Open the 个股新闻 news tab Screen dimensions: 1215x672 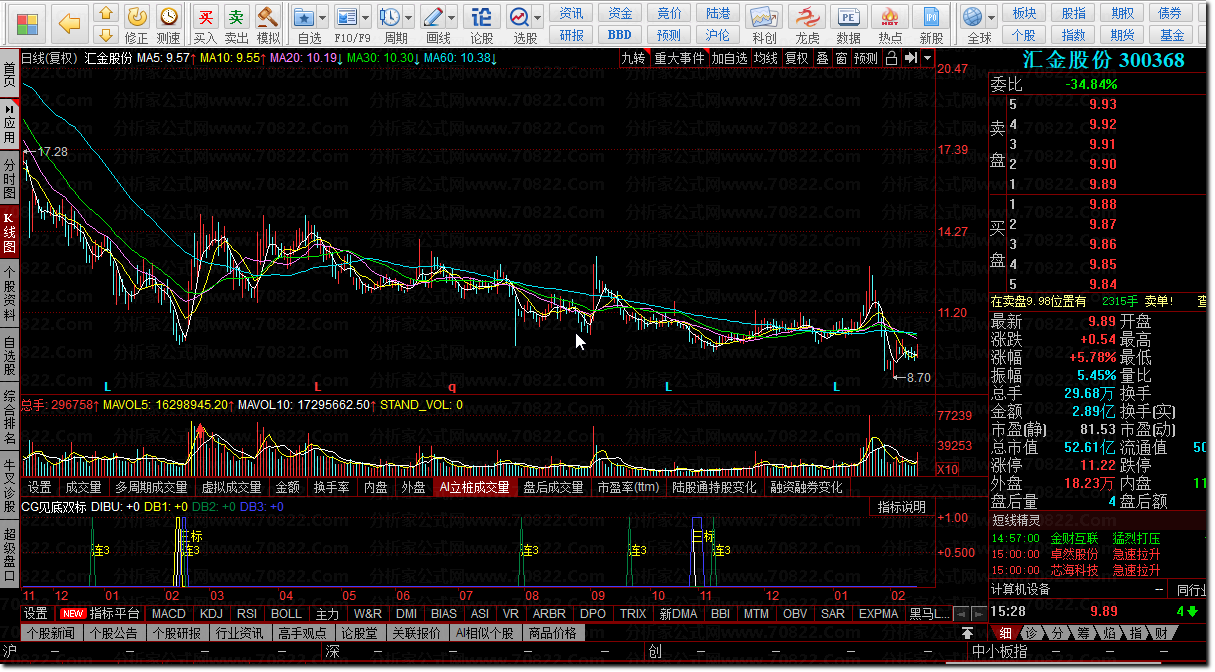click(x=51, y=633)
